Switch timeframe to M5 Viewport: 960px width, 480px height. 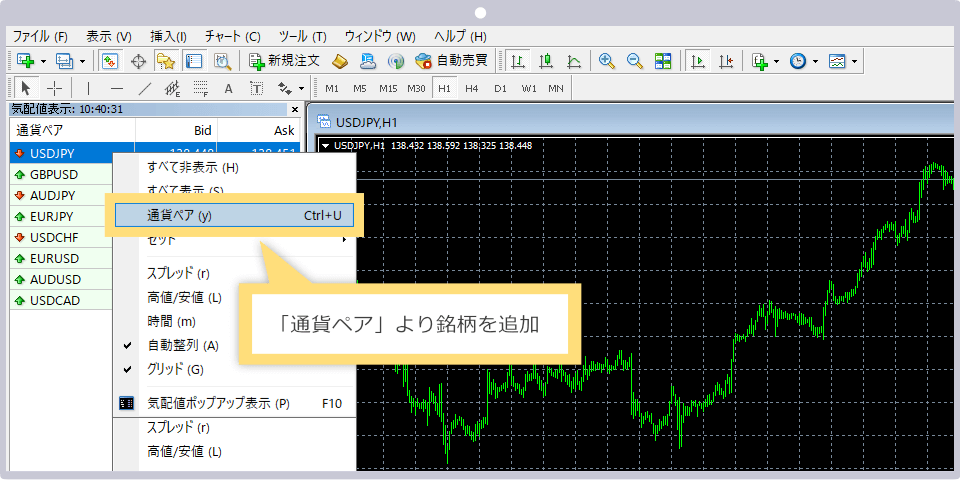(x=359, y=88)
